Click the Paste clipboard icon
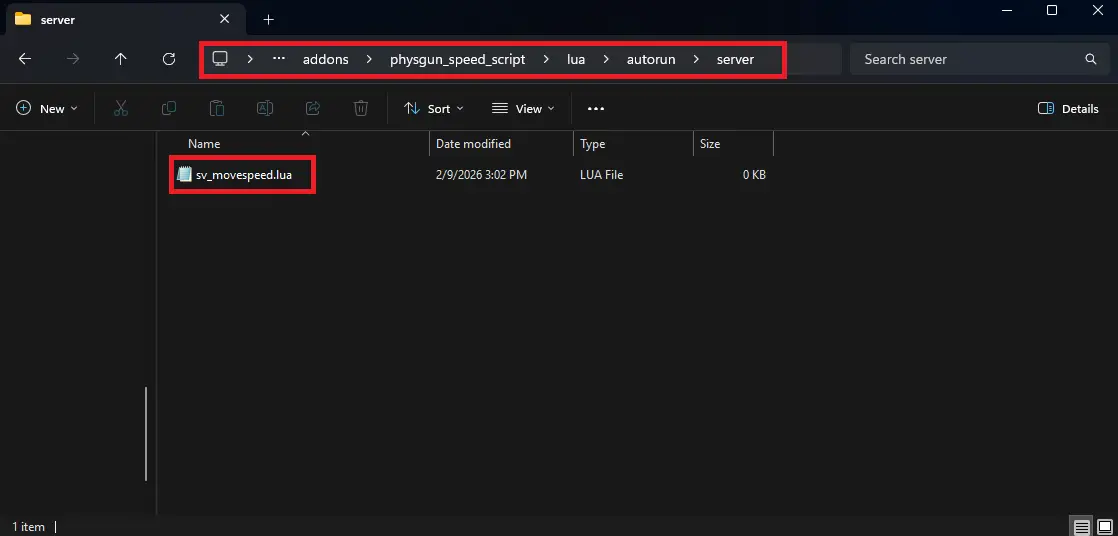 pyautogui.click(x=217, y=108)
